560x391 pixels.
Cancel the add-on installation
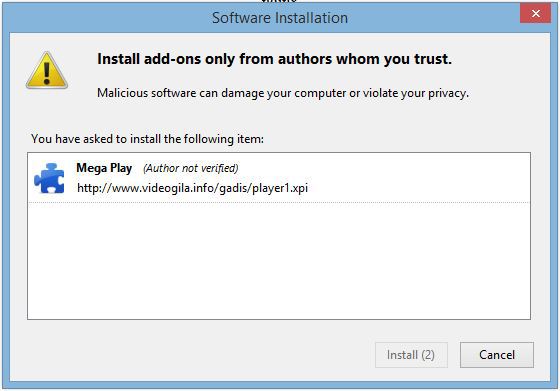pos(497,355)
